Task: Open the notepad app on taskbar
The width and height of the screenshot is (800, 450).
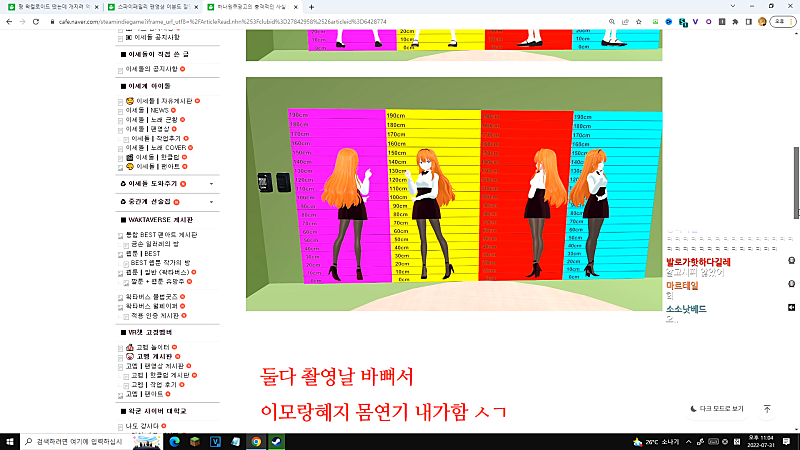Action: pyautogui.click(x=236, y=441)
